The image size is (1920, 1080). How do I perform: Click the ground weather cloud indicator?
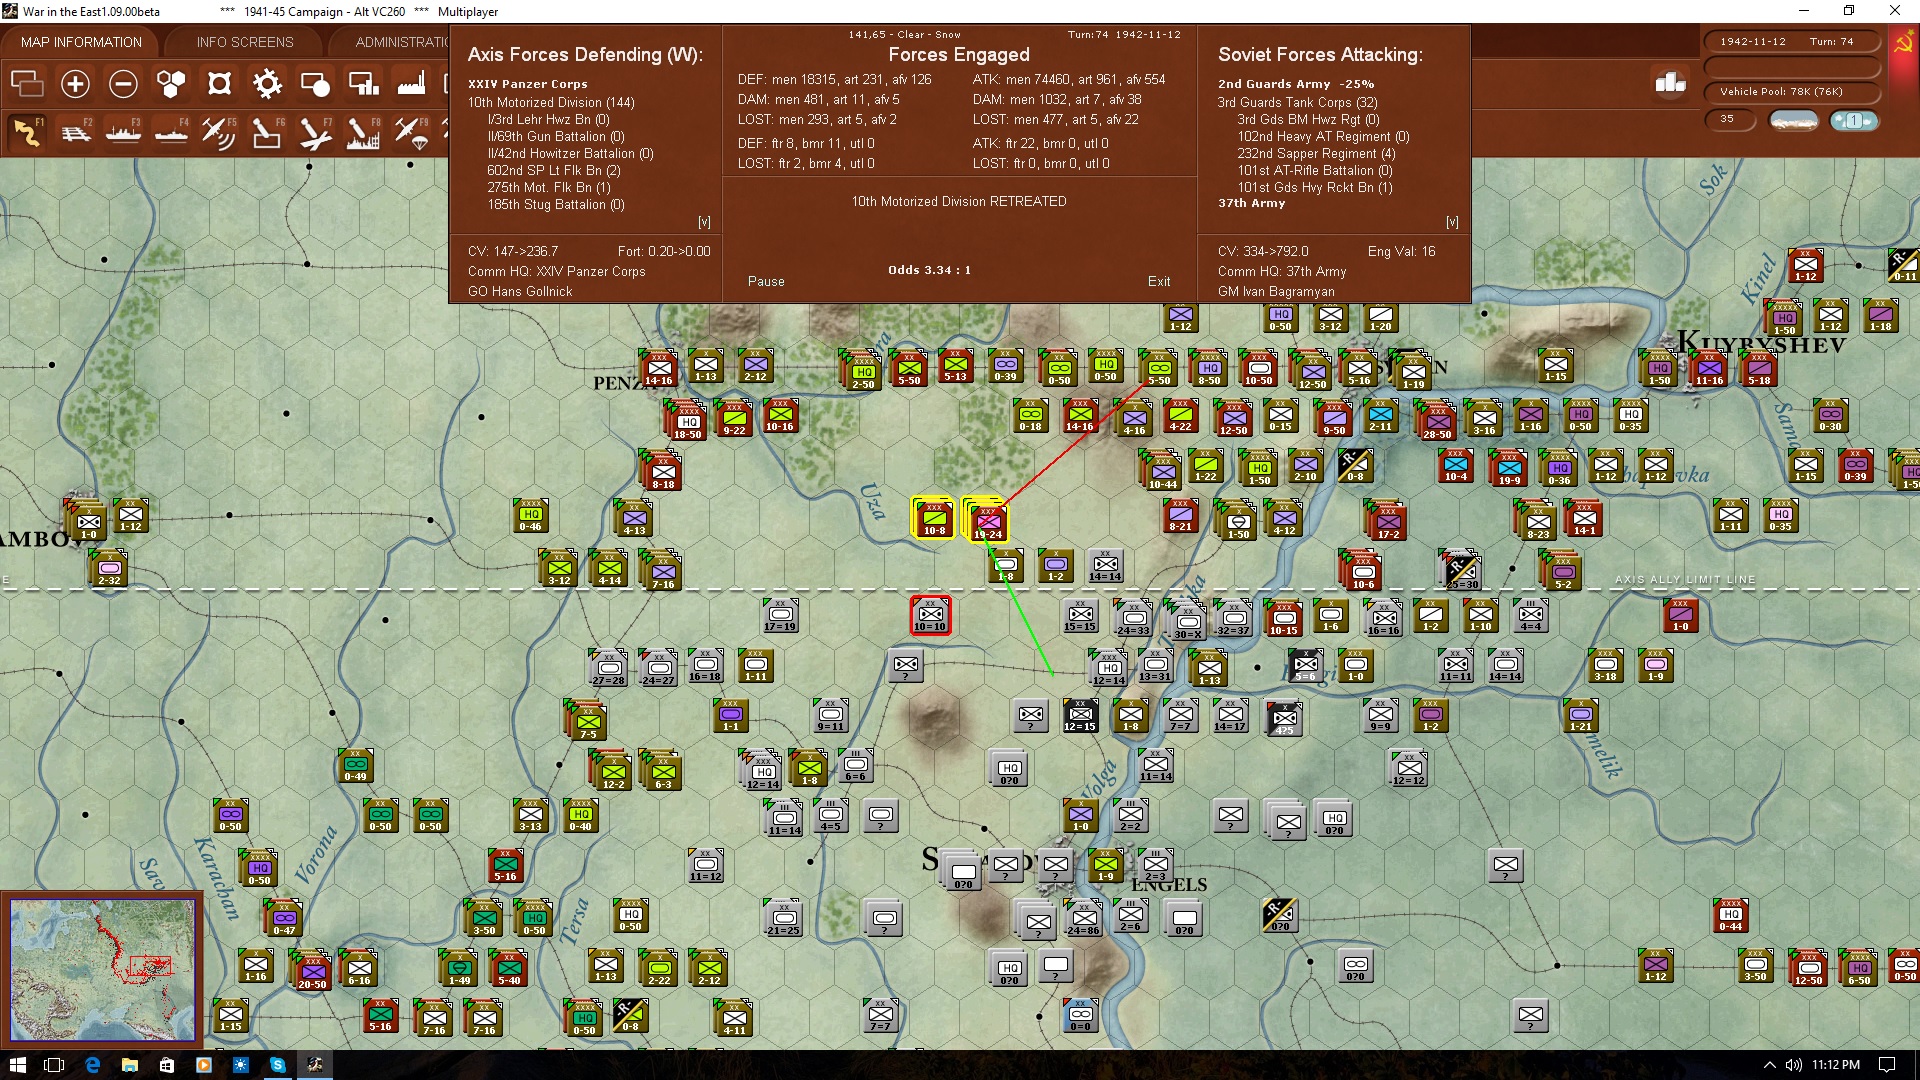(1794, 120)
